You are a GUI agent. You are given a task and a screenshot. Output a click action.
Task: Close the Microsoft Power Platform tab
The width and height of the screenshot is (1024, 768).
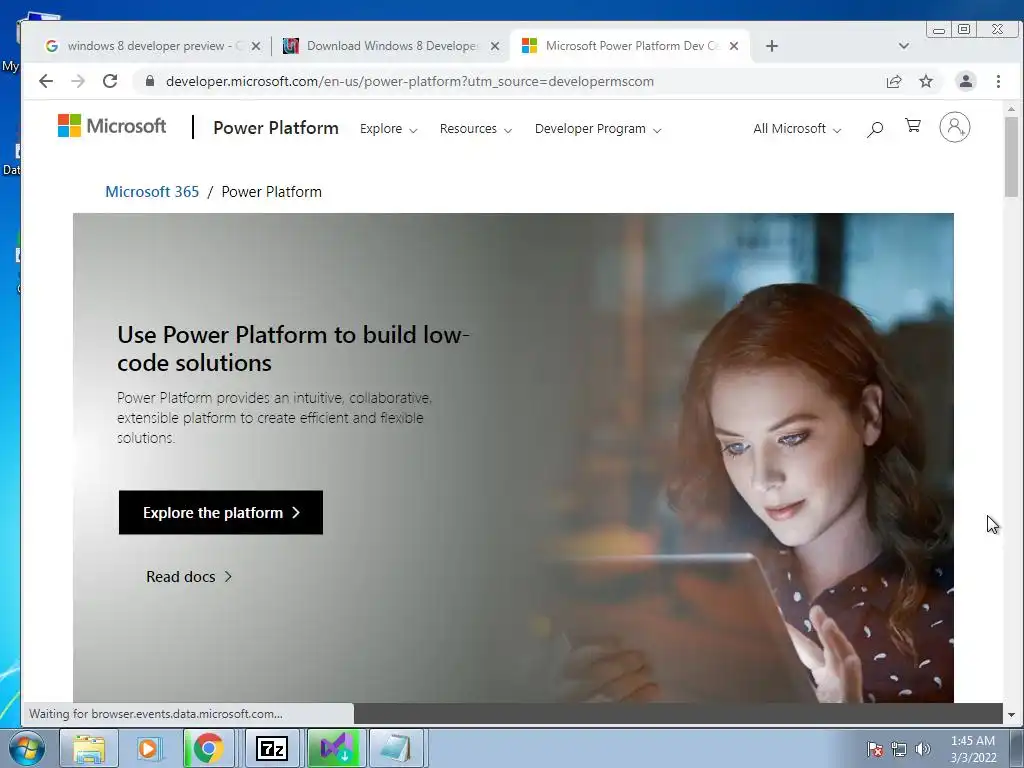point(734,46)
